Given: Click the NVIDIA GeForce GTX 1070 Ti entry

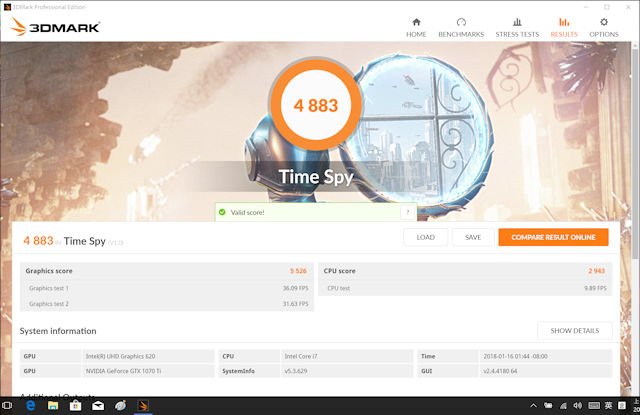Looking at the screenshot, I should click(123, 371).
